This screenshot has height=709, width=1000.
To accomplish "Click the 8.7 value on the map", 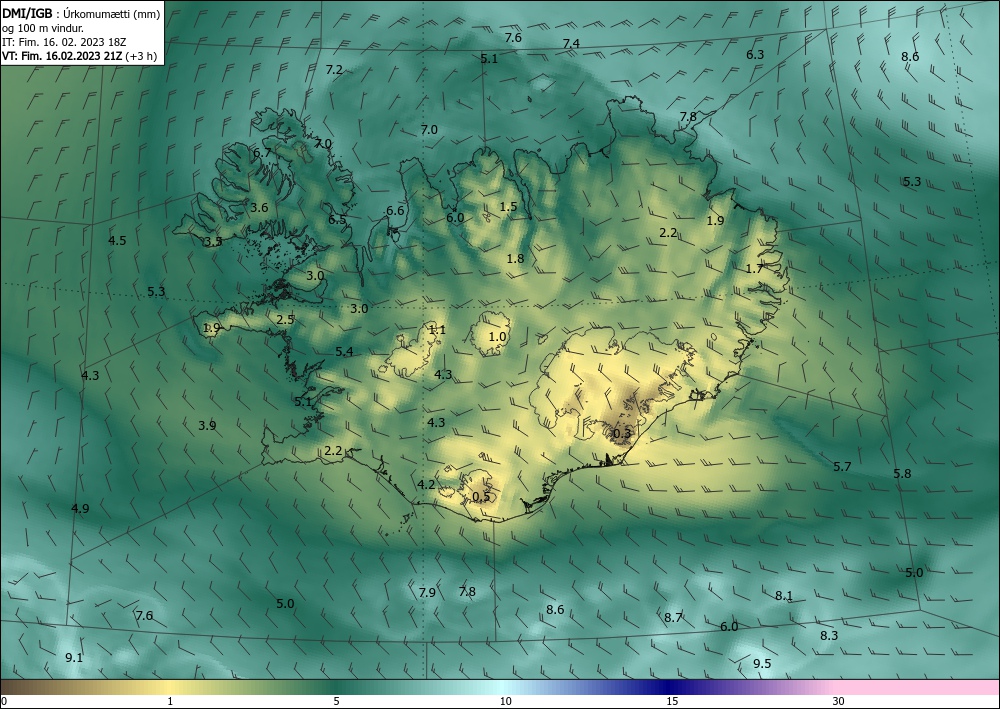I will click(x=673, y=618).
